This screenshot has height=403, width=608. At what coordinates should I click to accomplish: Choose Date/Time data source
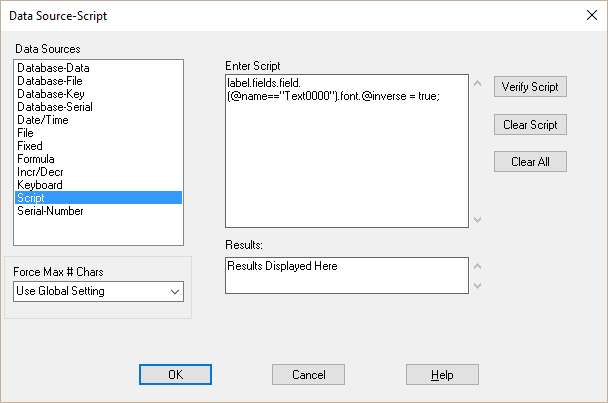pos(98,120)
